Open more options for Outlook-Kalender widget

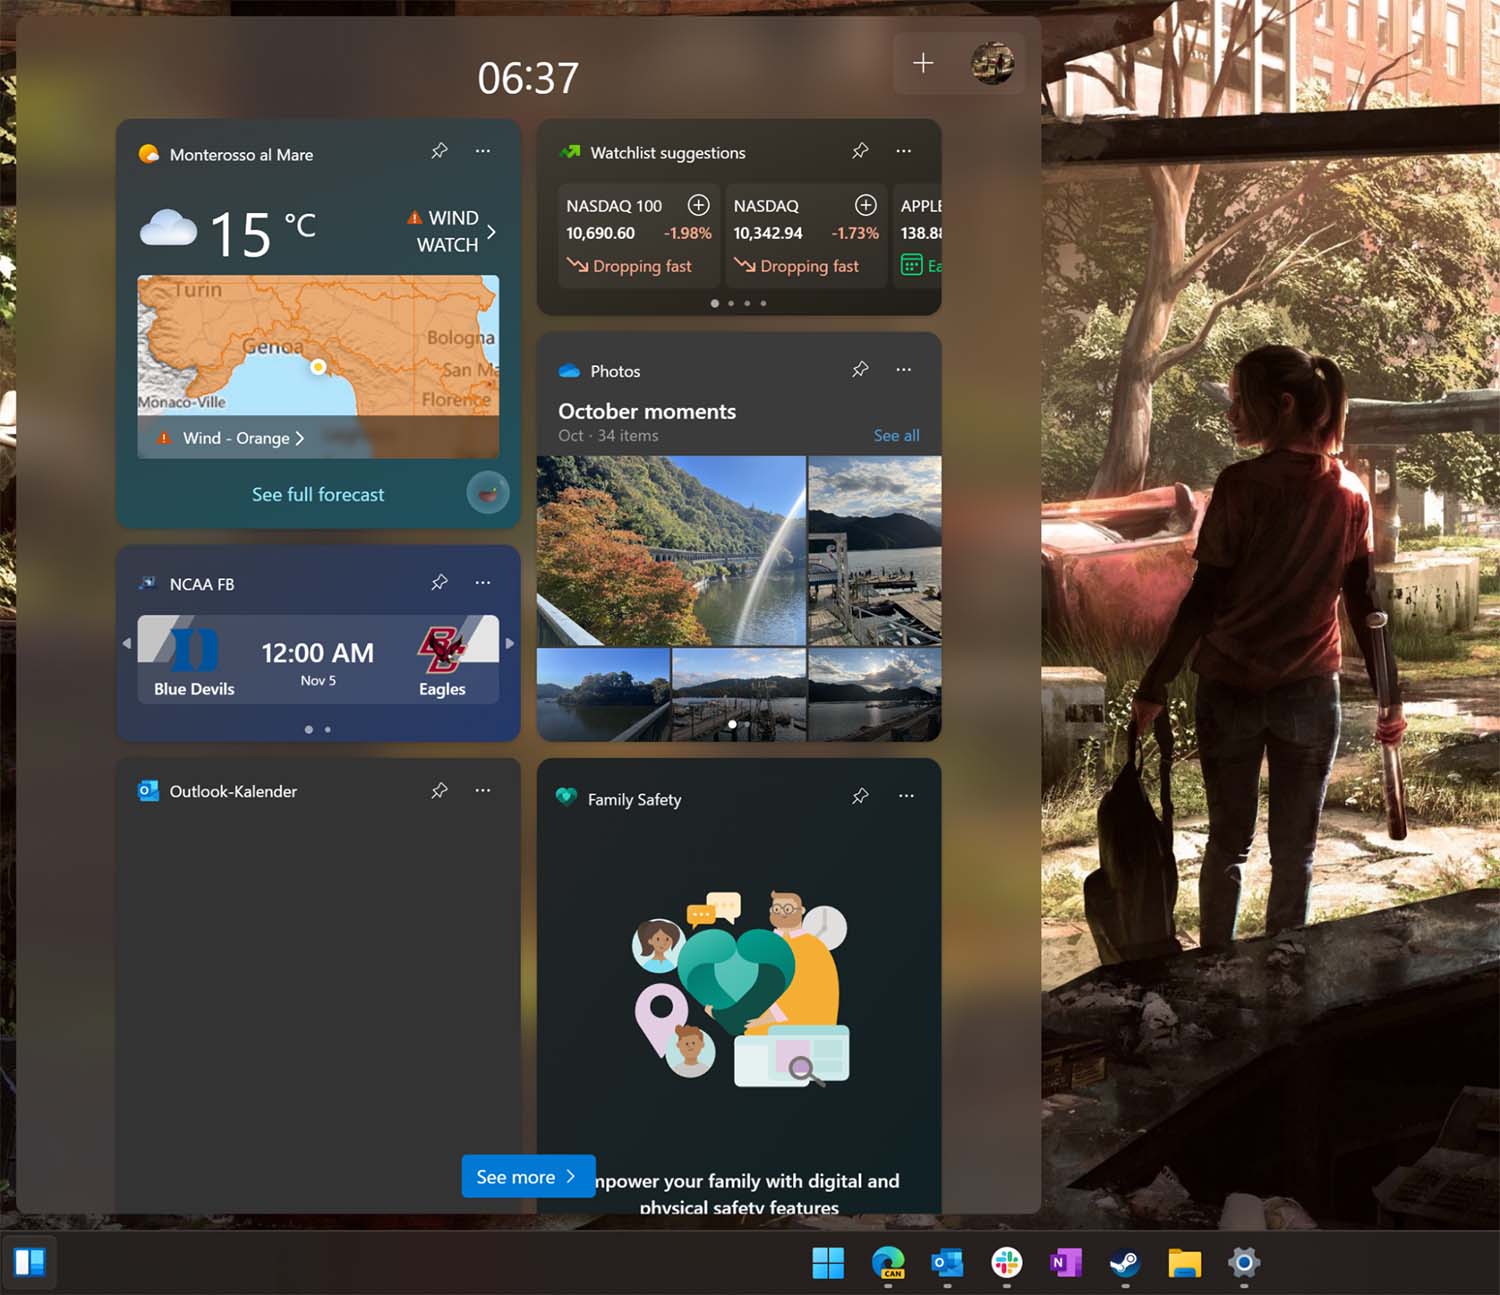tap(483, 791)
